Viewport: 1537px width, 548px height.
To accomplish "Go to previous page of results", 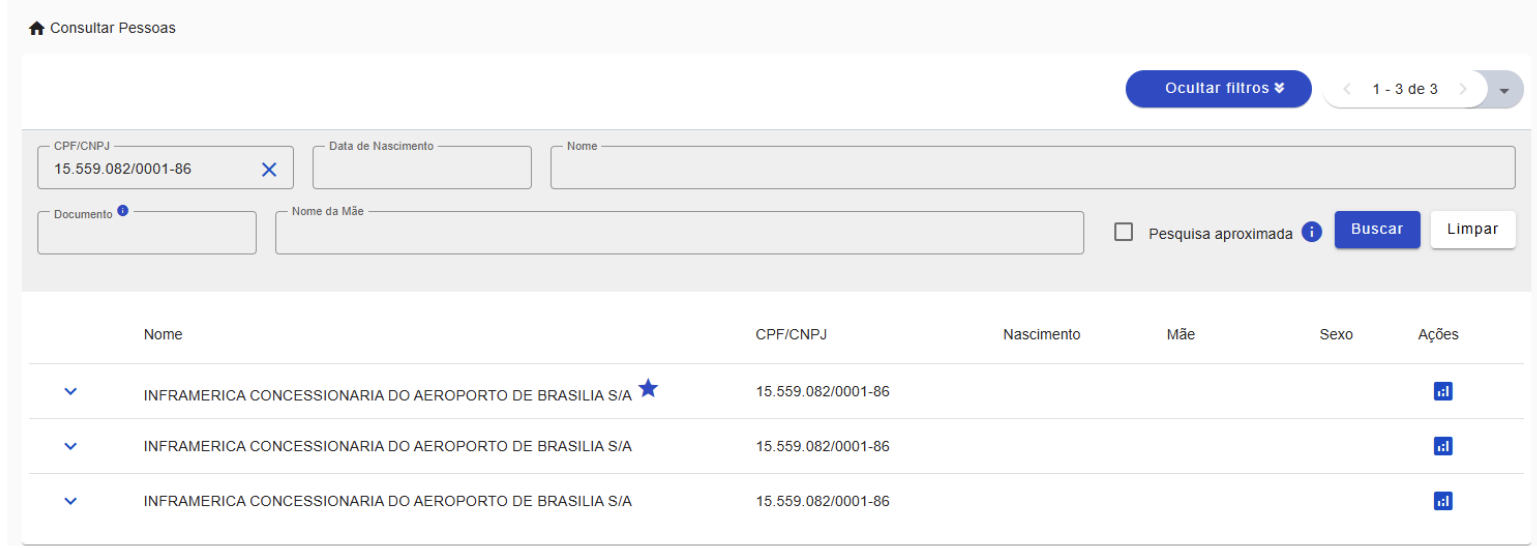I will 1347,89.
